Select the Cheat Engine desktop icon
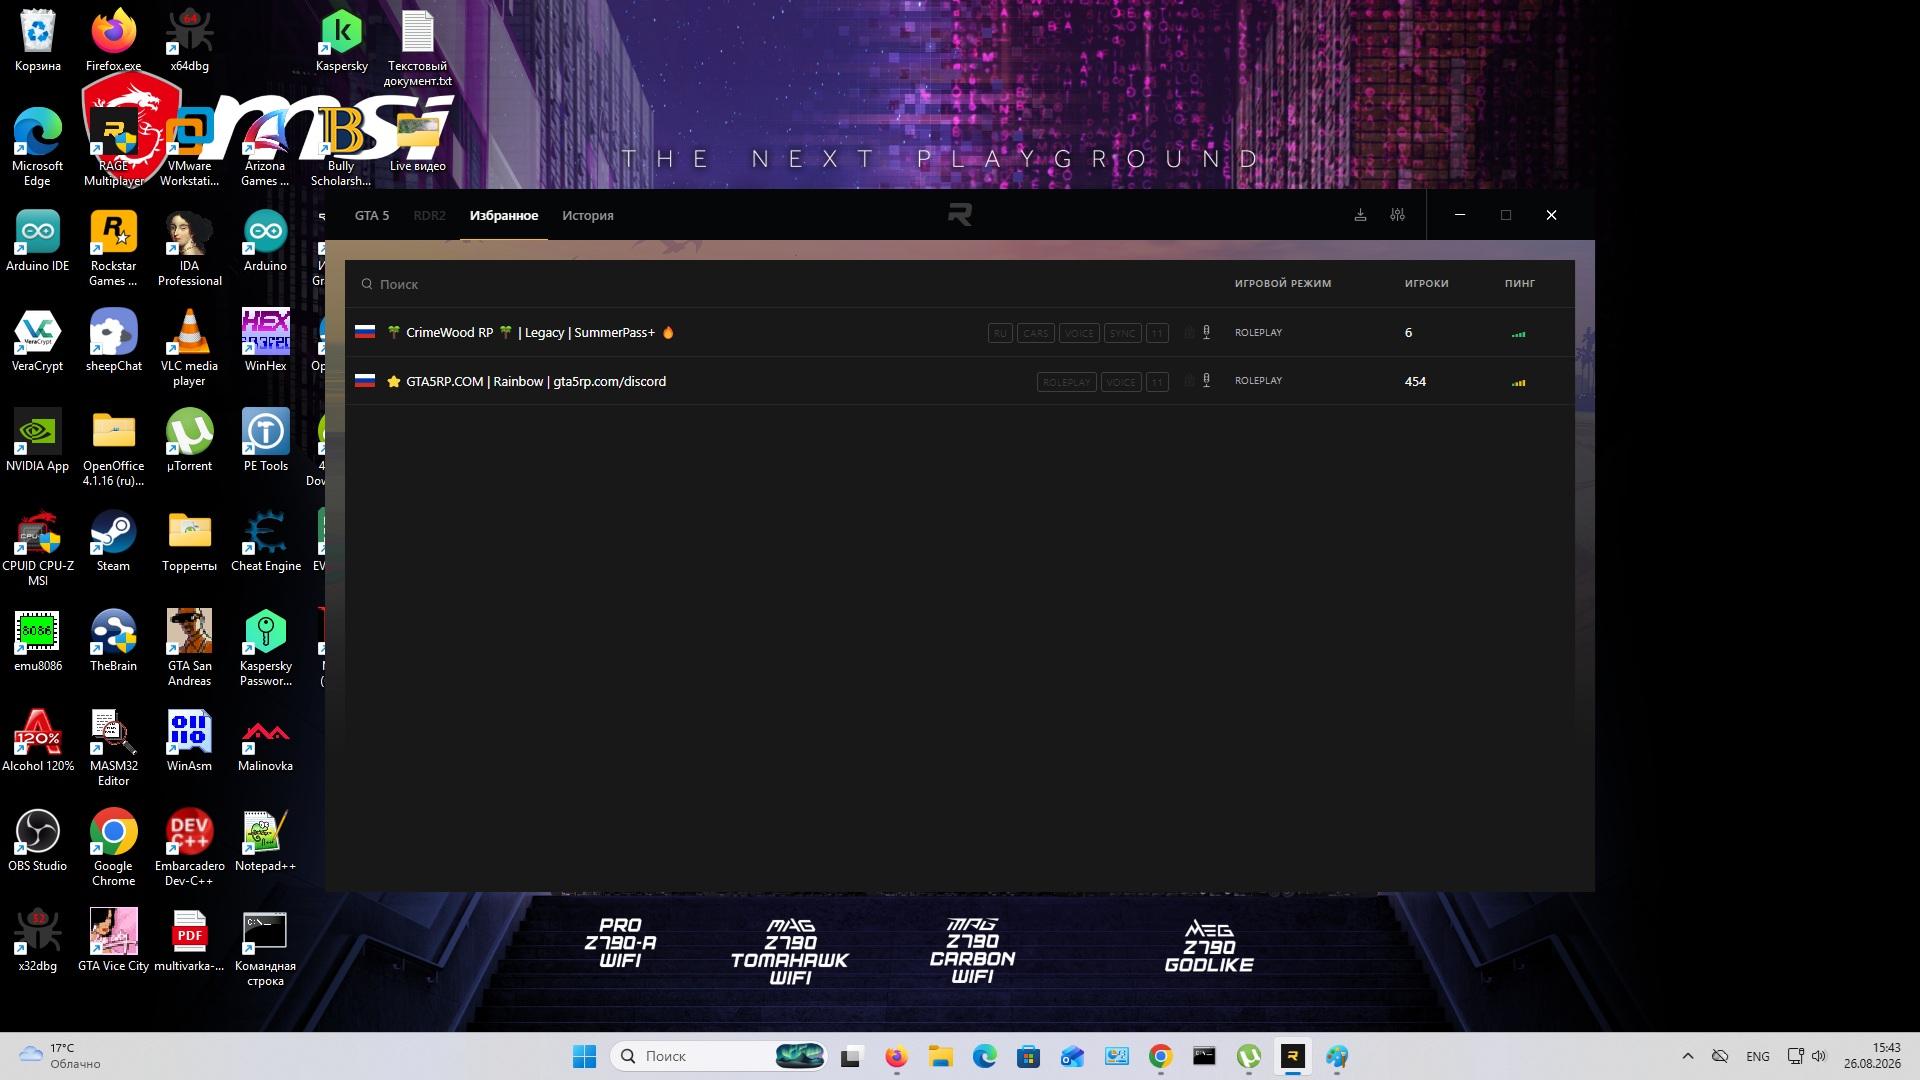Viewport: 1920px width, 1080px height. coord(266,542)
